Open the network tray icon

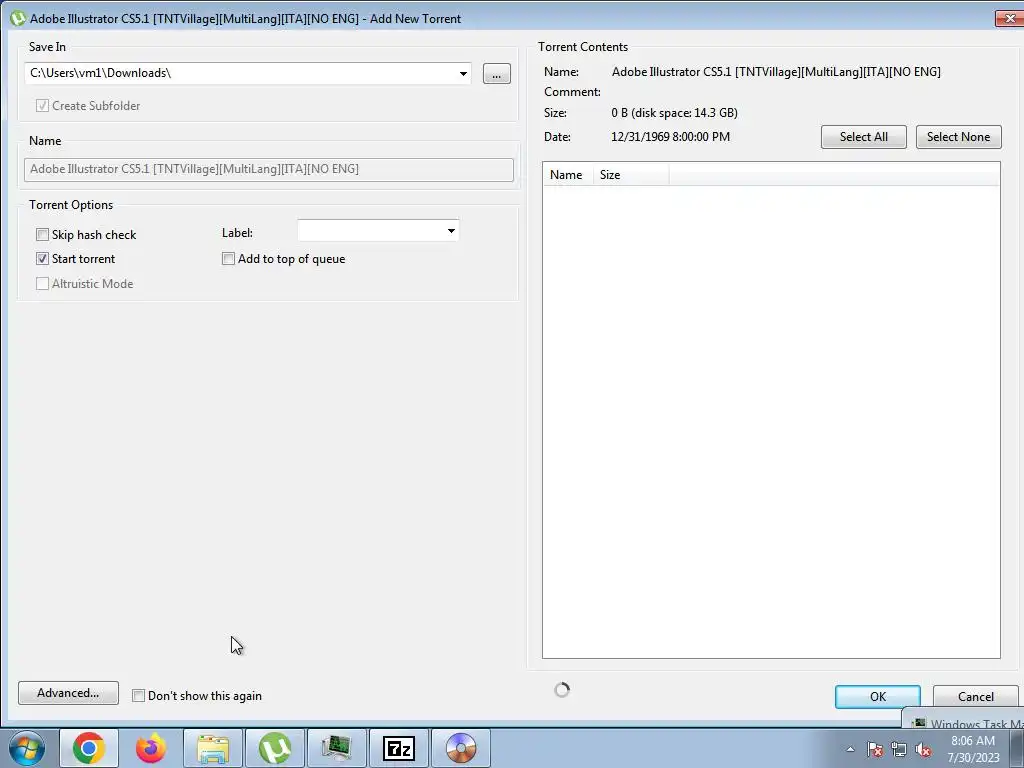click(899, 749)
